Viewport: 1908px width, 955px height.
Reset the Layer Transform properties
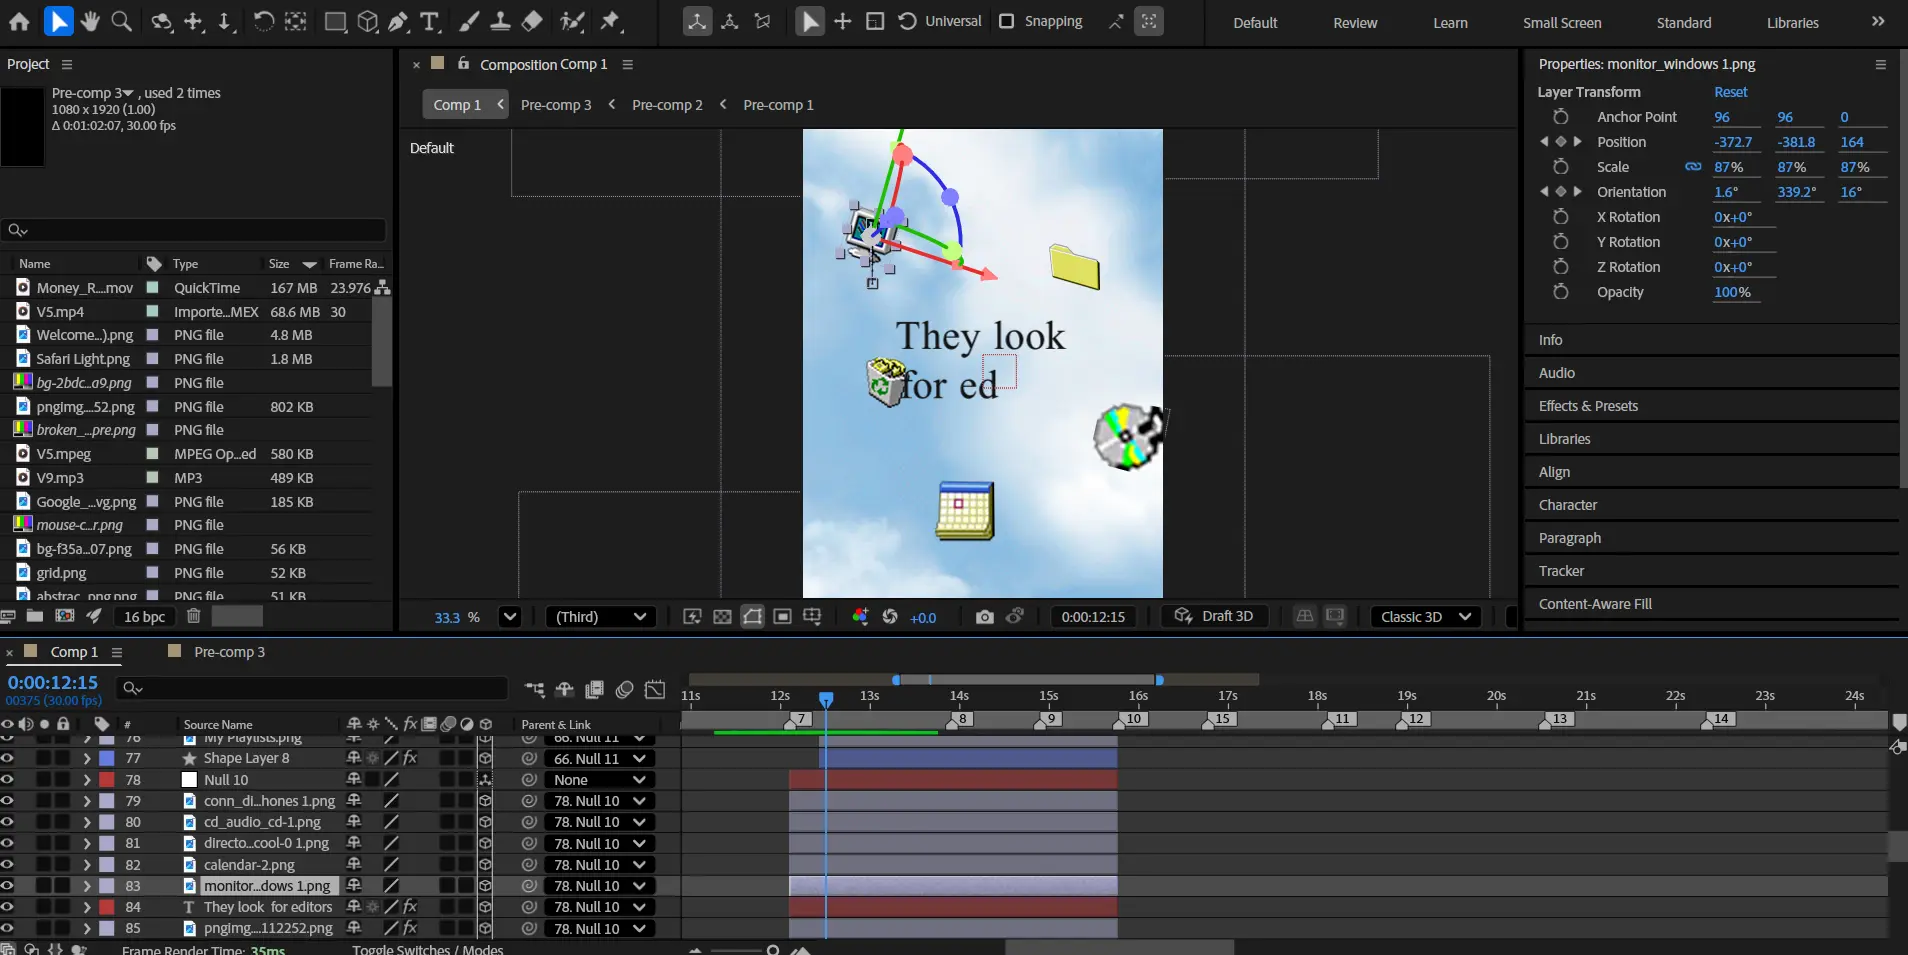tap(1730, 92)
